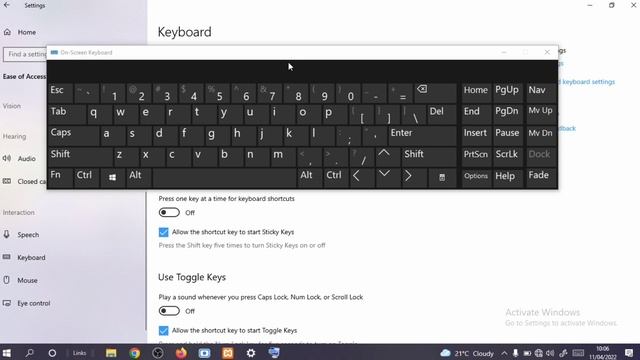The height and width of the screenshot is (360, 640).
Task: Toggle Caps key on on-screen keyboard
Action: (73, 135)
